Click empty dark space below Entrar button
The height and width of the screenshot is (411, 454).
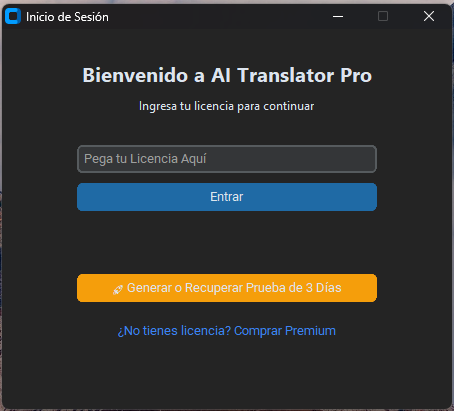point(227,242)
